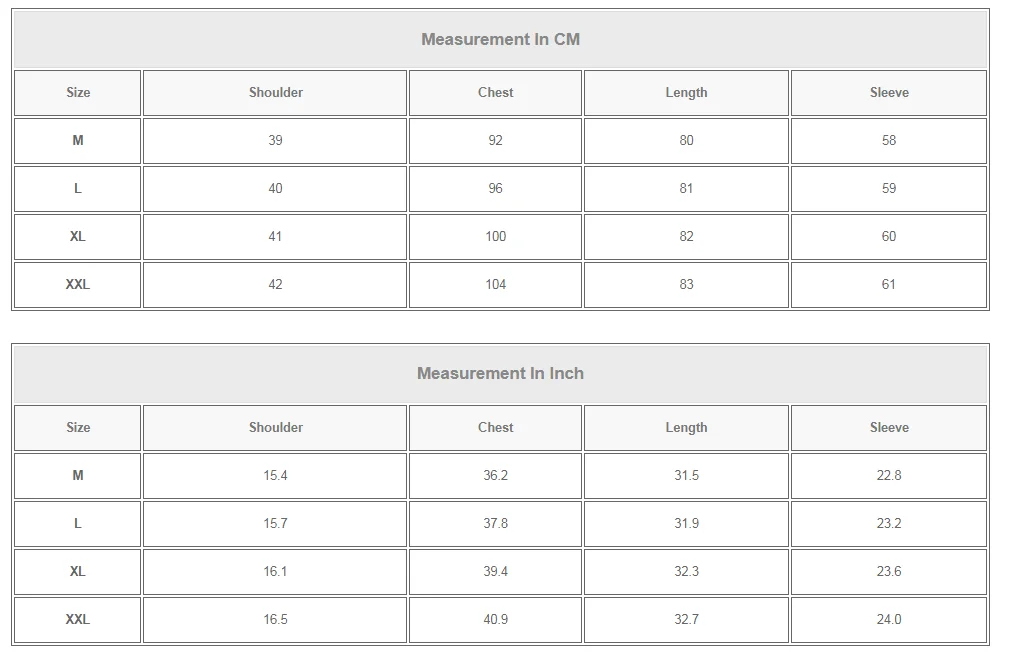The image size is (1016, 667).
Task: Click the chest value 40.9 cell
Action: [x=495, y=620]
